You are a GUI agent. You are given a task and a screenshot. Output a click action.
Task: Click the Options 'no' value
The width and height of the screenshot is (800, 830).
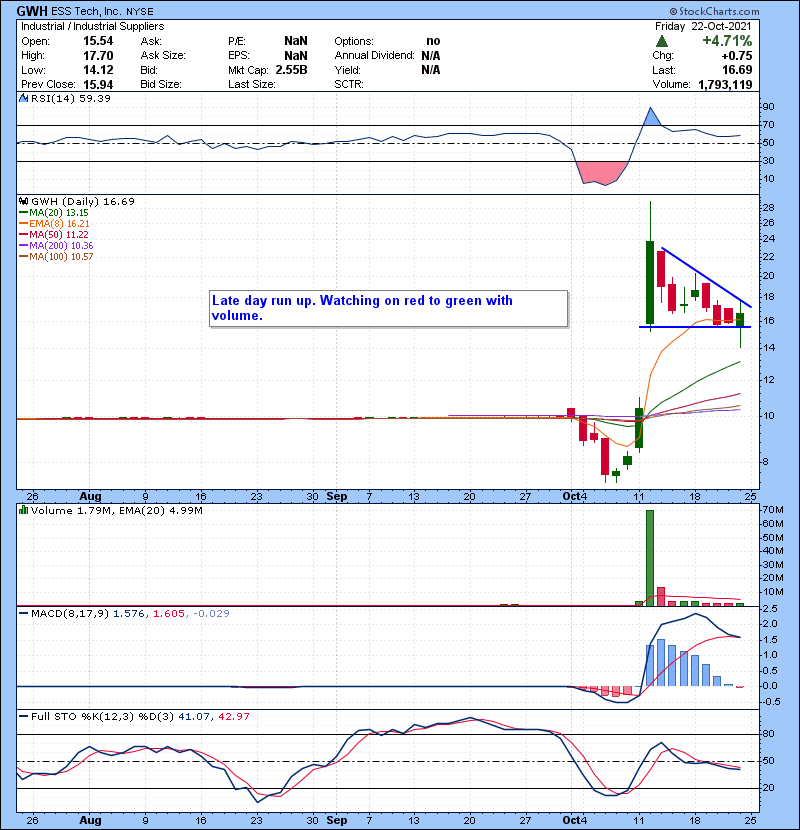click(x=433, y=41)
